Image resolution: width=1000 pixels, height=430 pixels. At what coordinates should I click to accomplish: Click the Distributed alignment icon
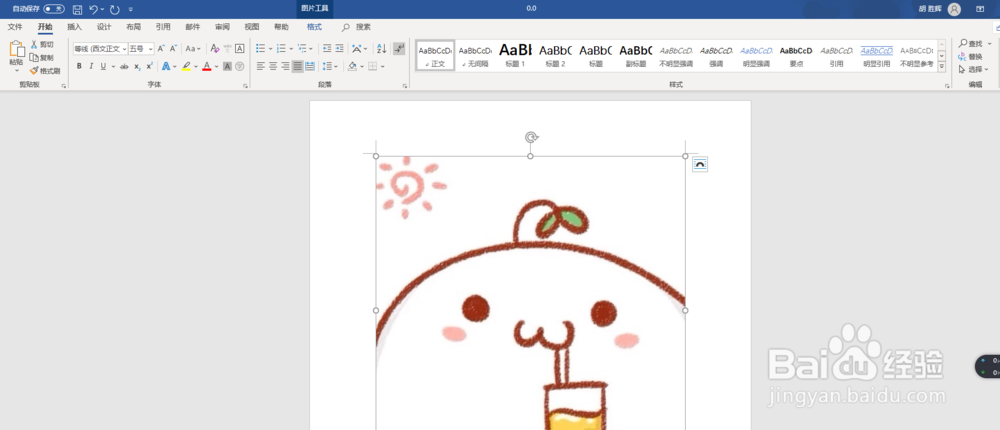click(310, 66)
